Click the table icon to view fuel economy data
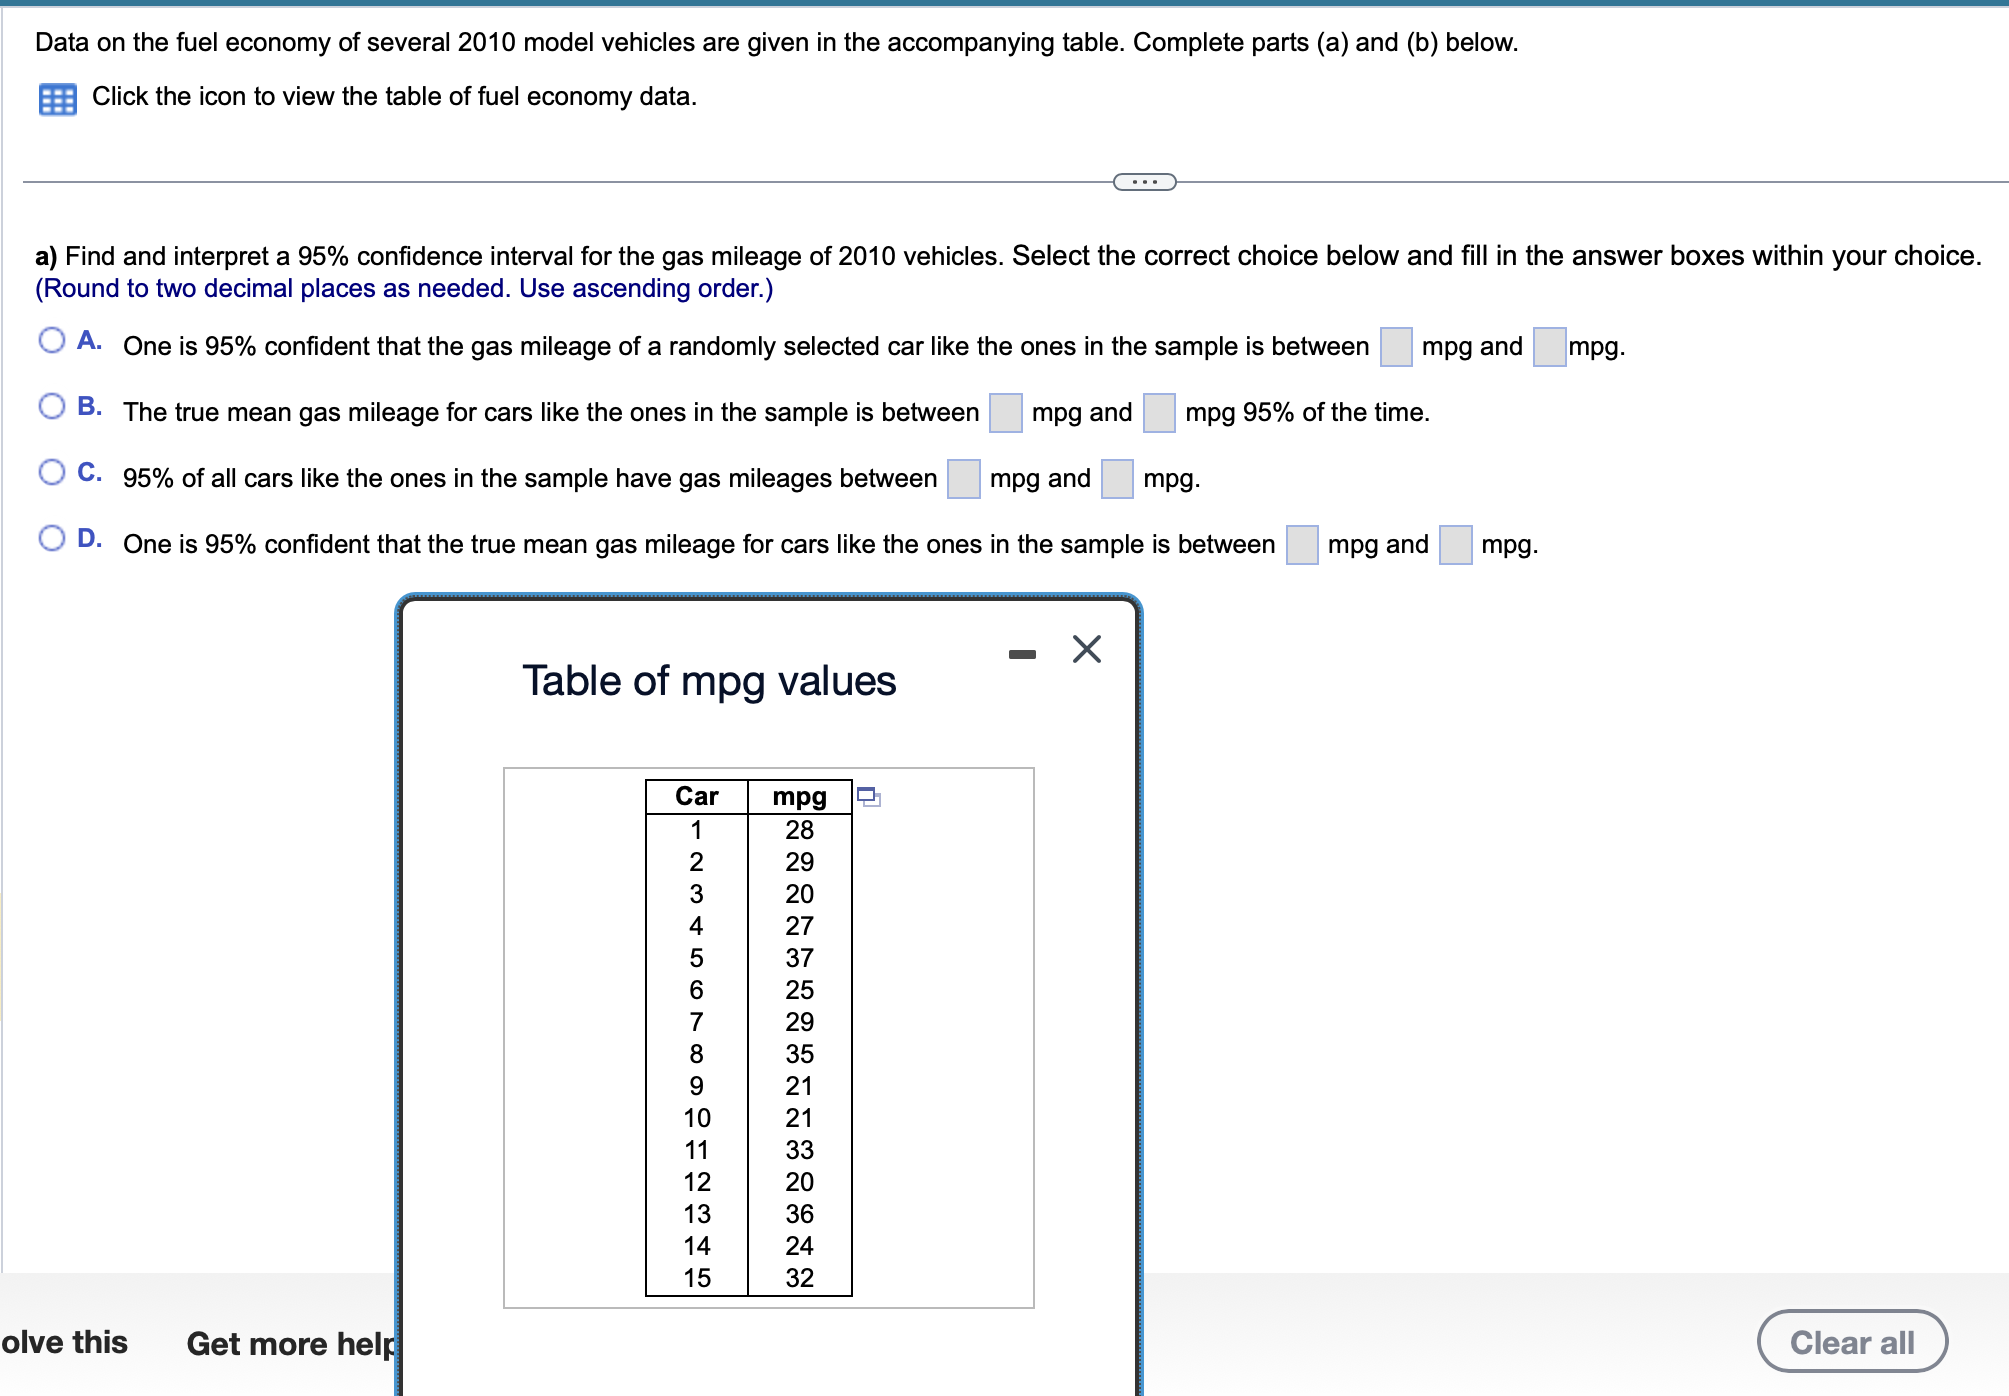 [x=56, y=97]
